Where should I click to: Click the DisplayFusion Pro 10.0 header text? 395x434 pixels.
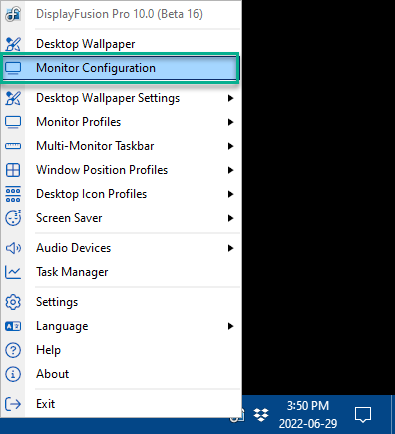click(119, 14)
